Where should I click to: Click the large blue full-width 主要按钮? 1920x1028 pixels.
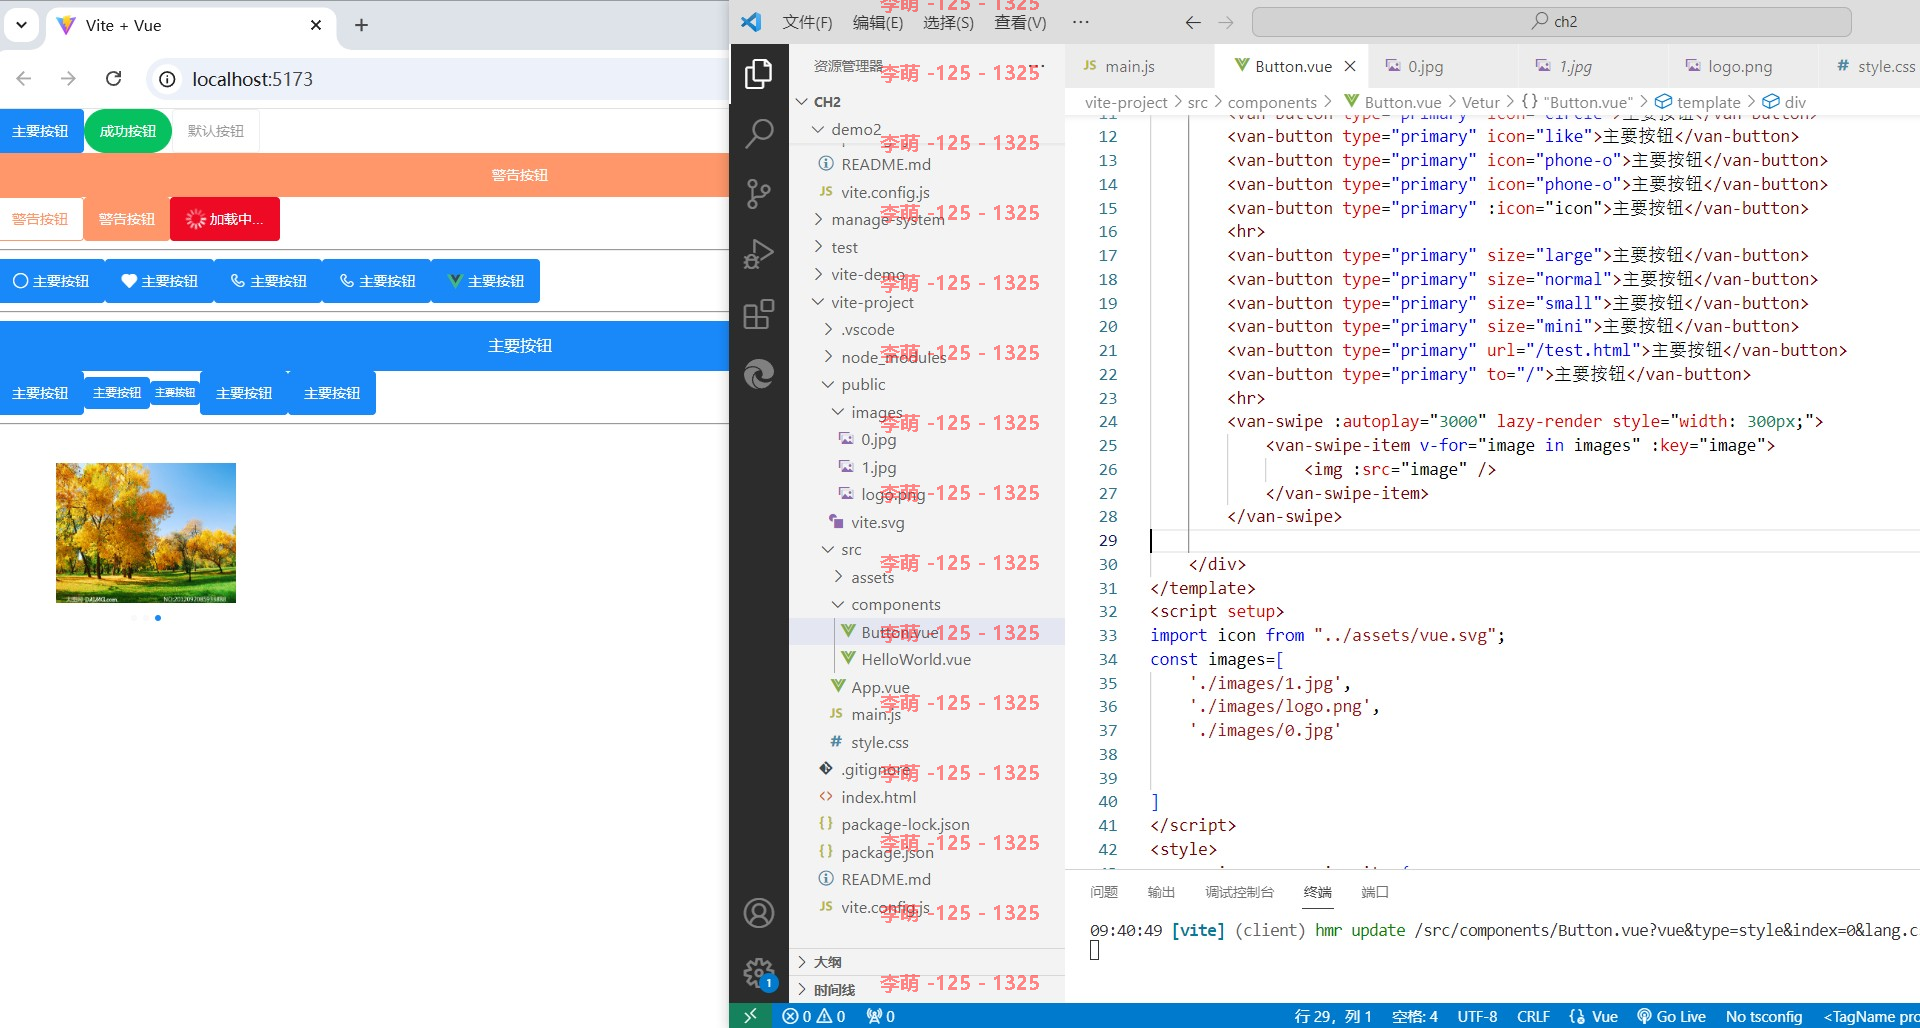(364, 346)
